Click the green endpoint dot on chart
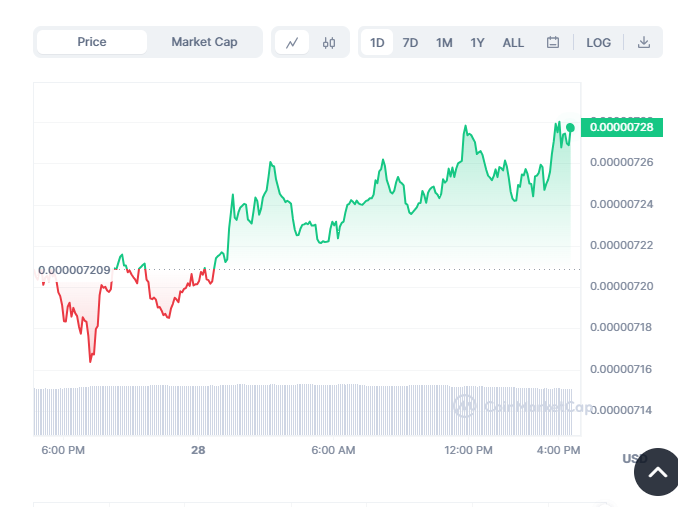This screenshot has width=678, height=507. coord(570,128)
